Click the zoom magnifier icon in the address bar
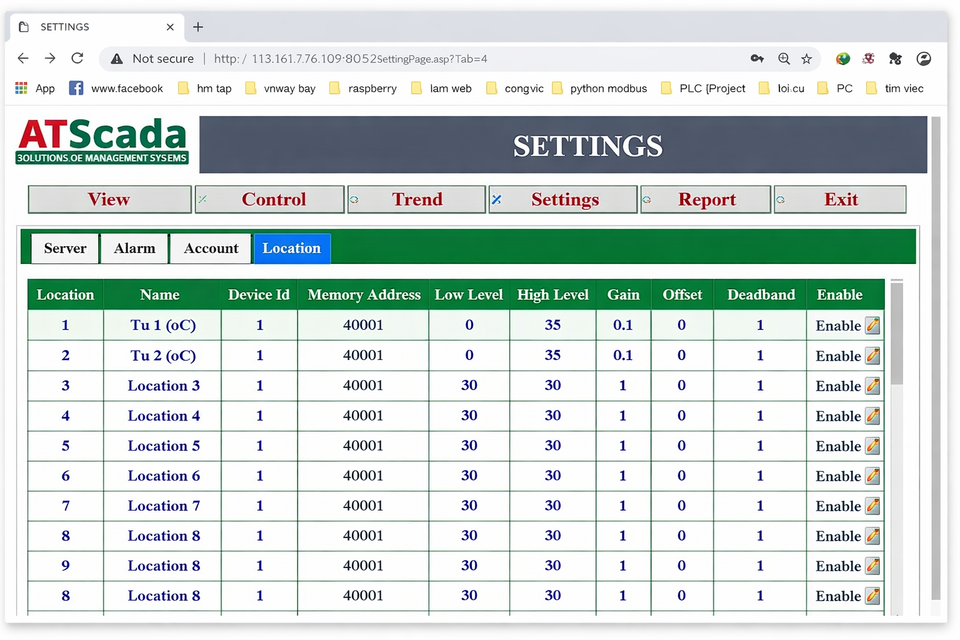 783,59
